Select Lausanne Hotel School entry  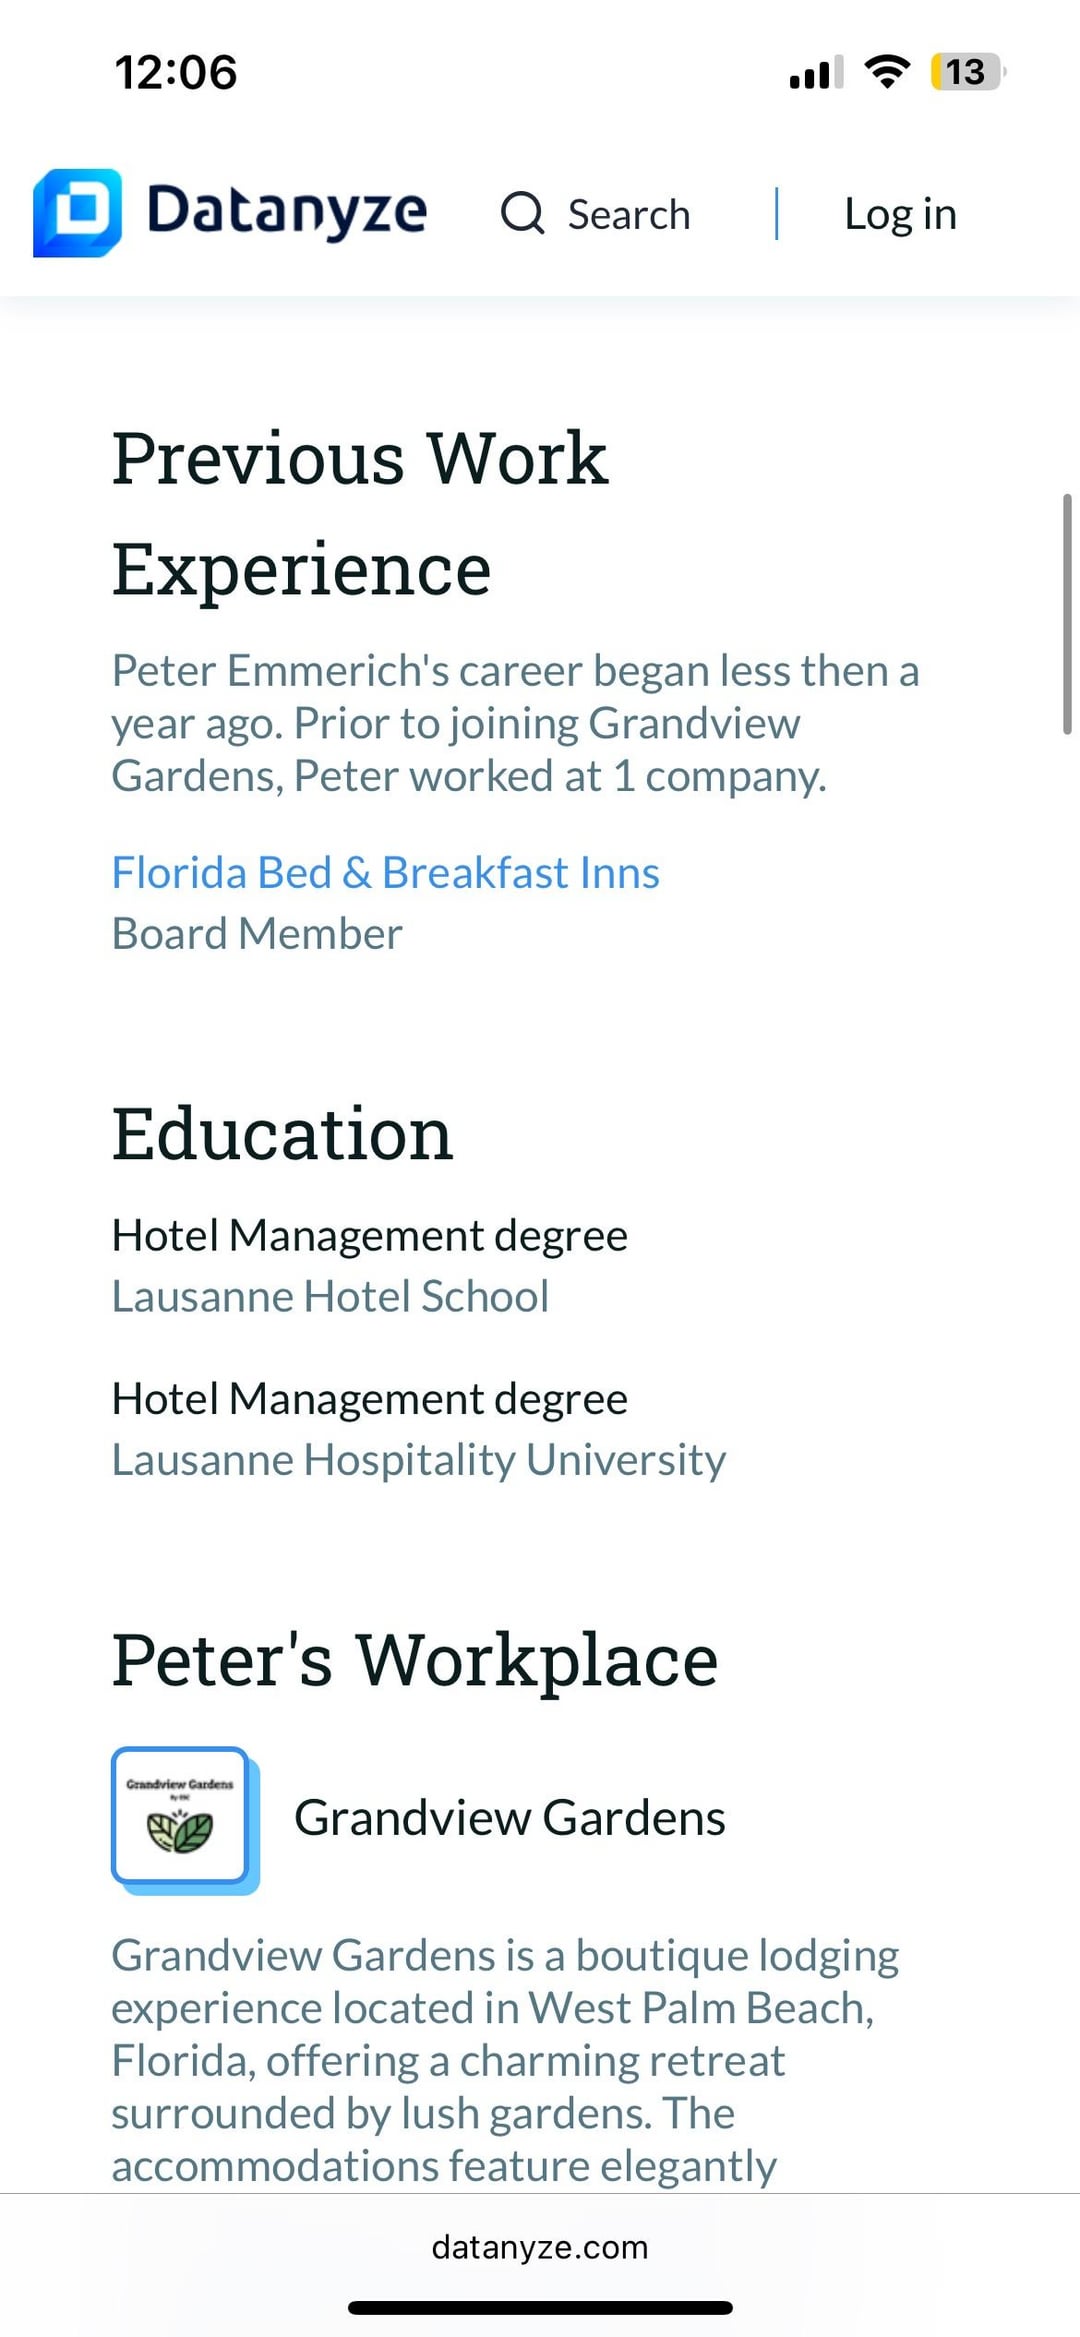tap(330, 1296)
